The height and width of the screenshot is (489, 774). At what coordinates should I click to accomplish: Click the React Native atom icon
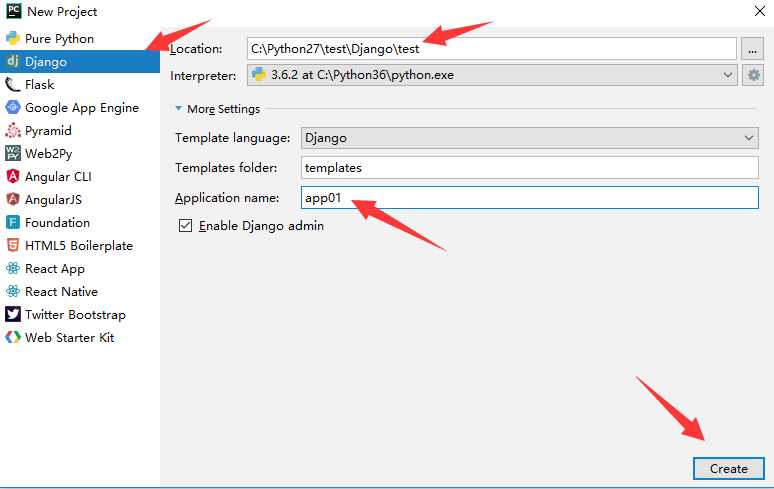click(x=13, y=291)
